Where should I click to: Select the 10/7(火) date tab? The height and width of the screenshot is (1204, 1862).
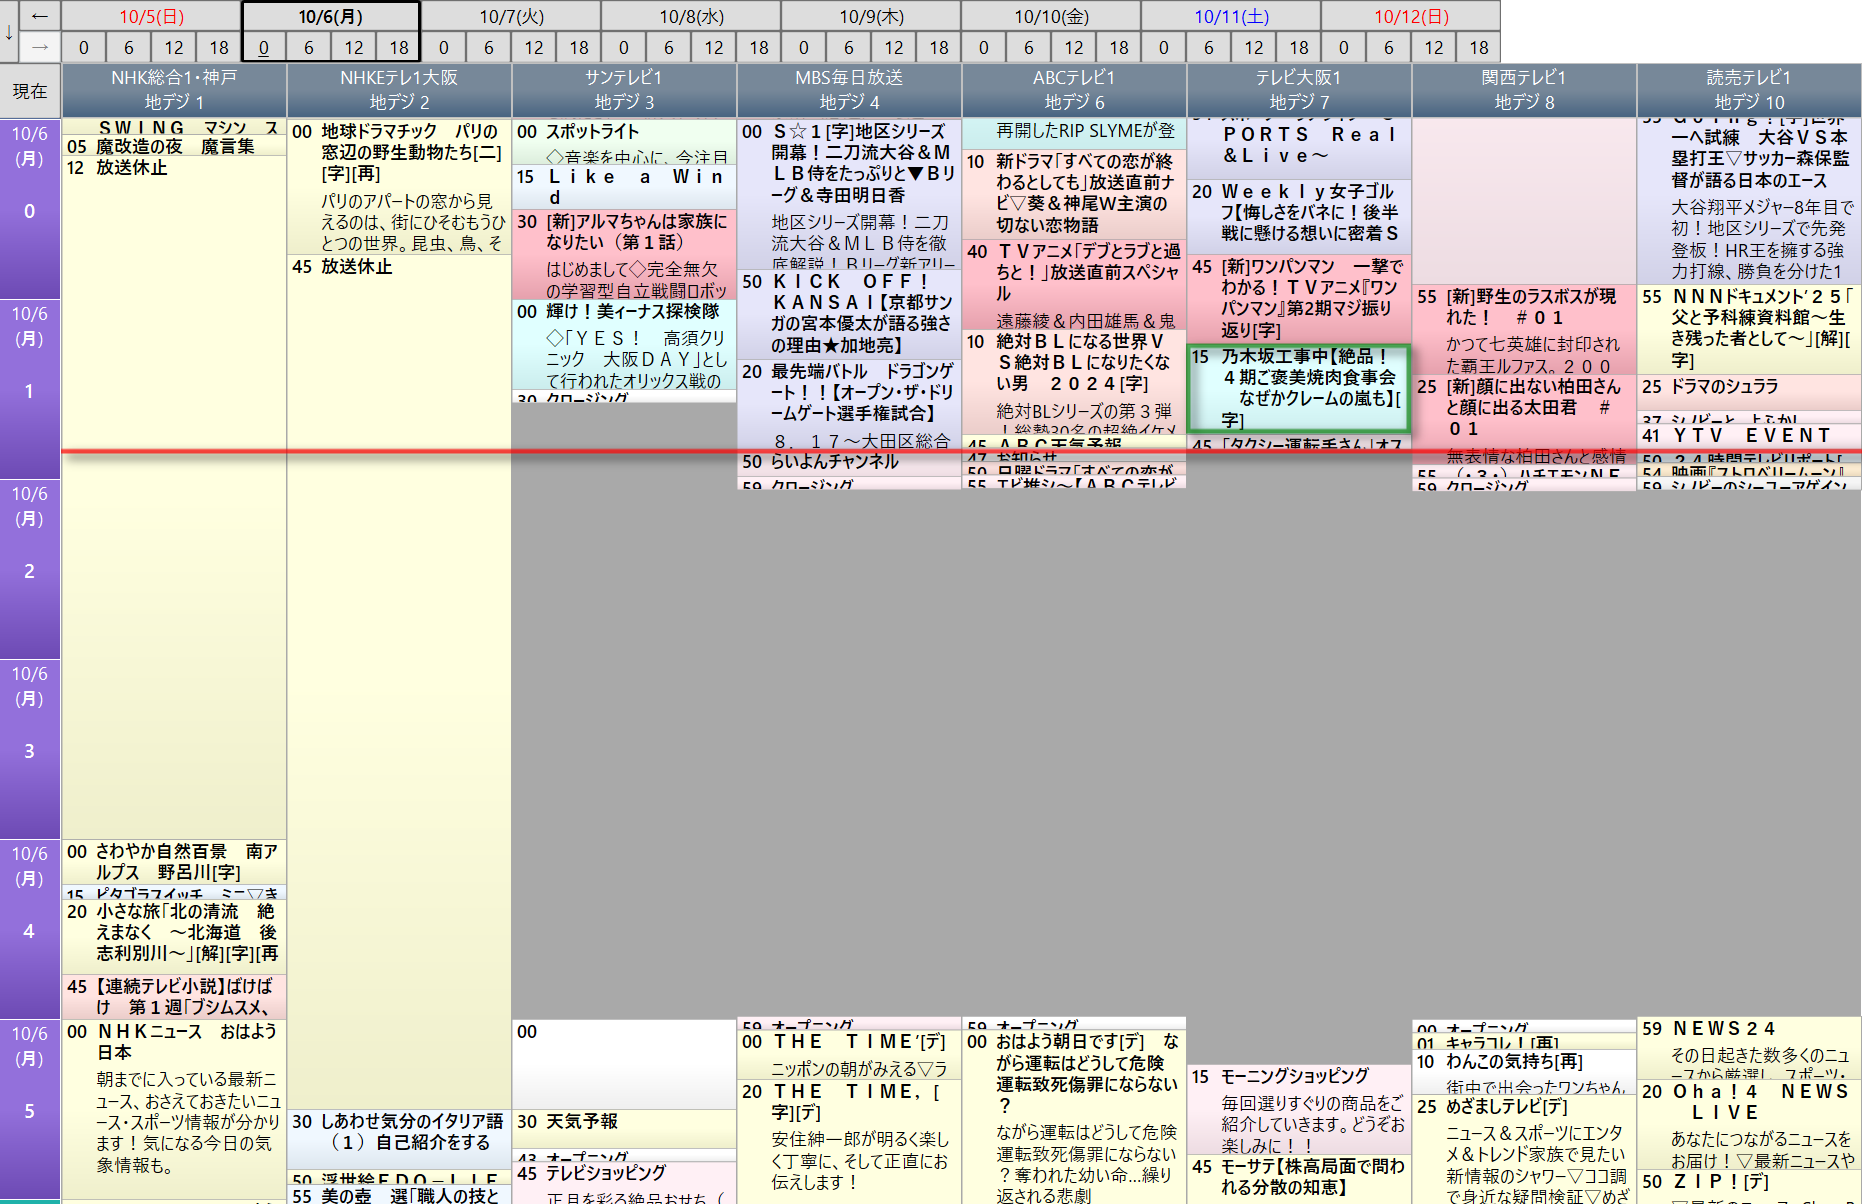[511, 16]
